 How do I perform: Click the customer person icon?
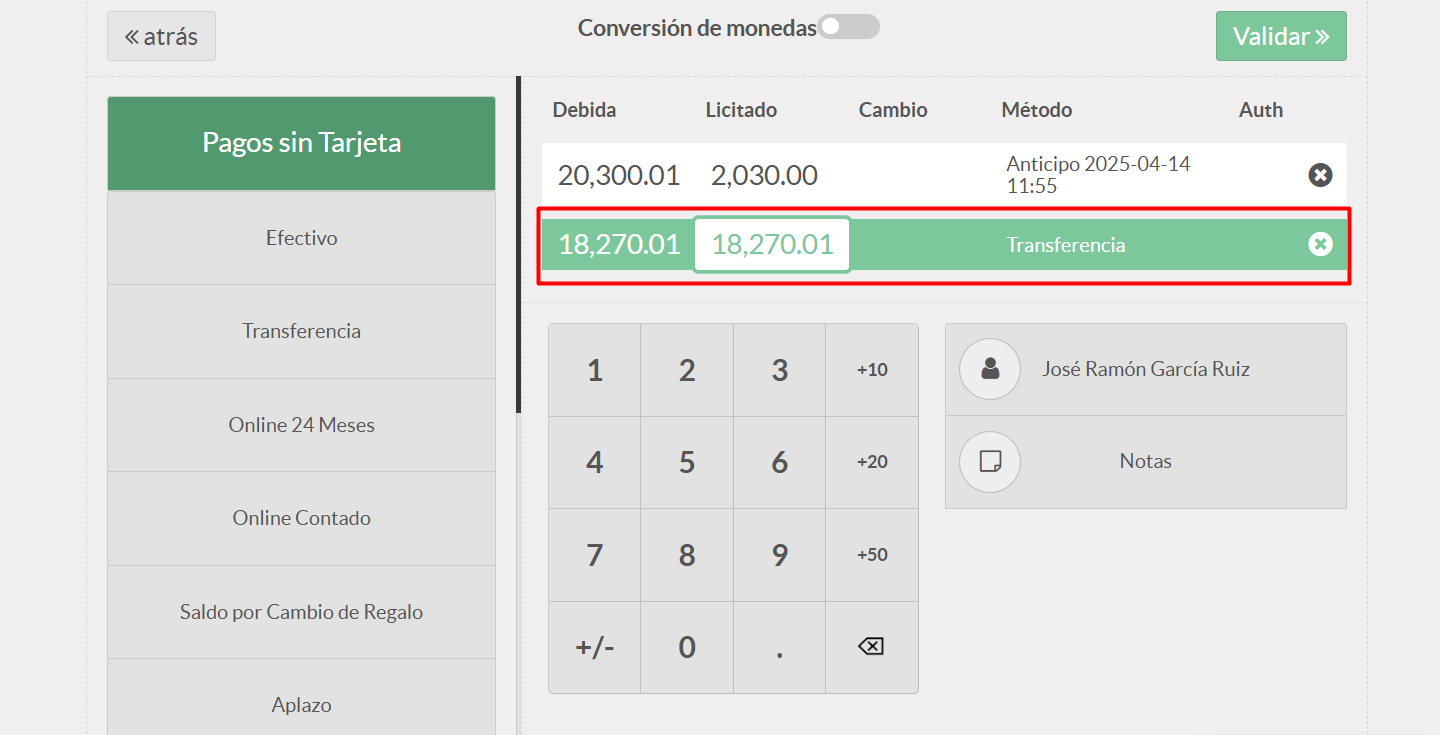(990, 369)
